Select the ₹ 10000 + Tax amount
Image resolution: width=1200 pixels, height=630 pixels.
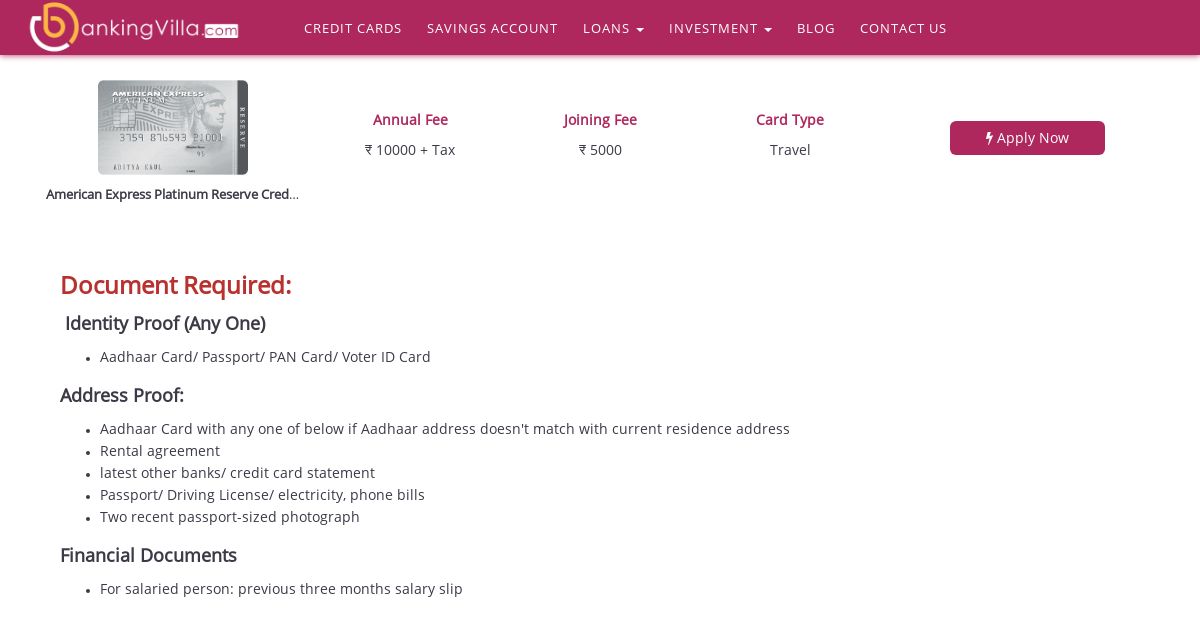coord(410,150)
